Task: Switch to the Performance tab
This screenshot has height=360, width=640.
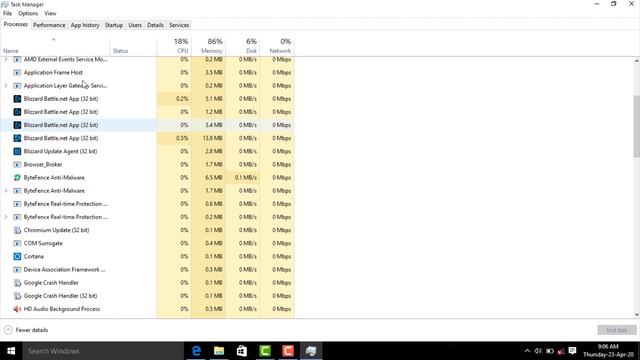Action: (49, 25)
